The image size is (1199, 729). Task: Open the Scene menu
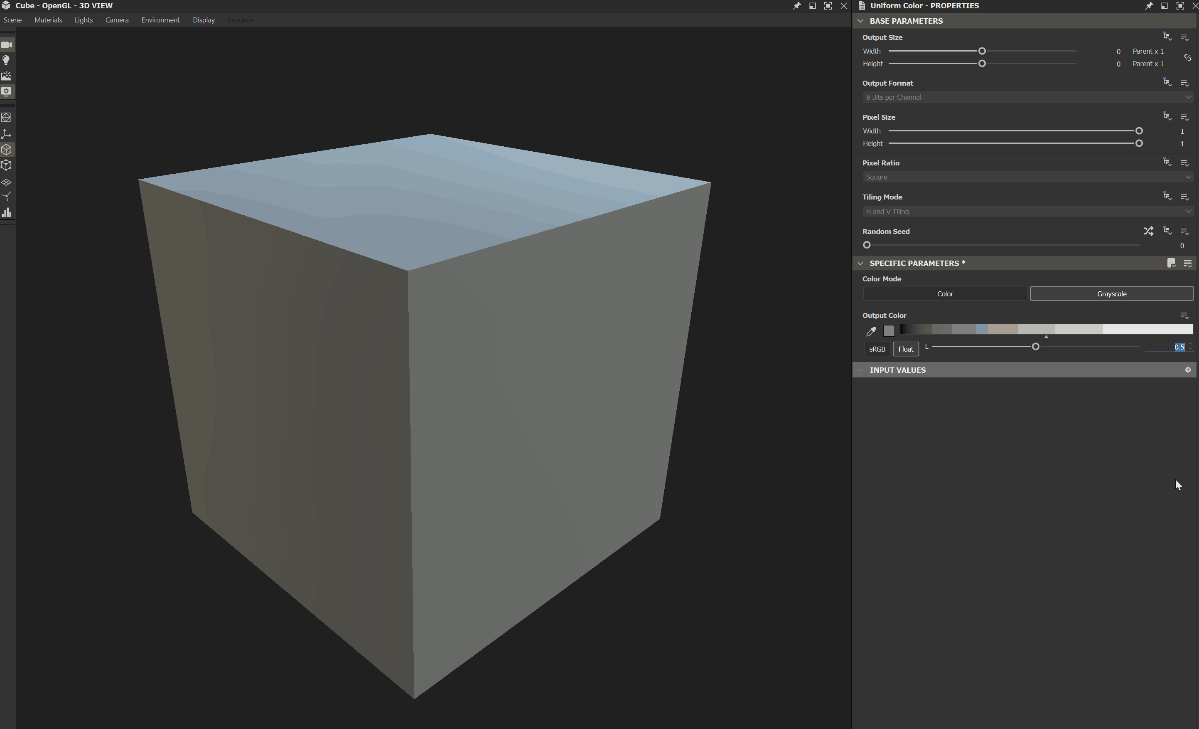point(13,20)
